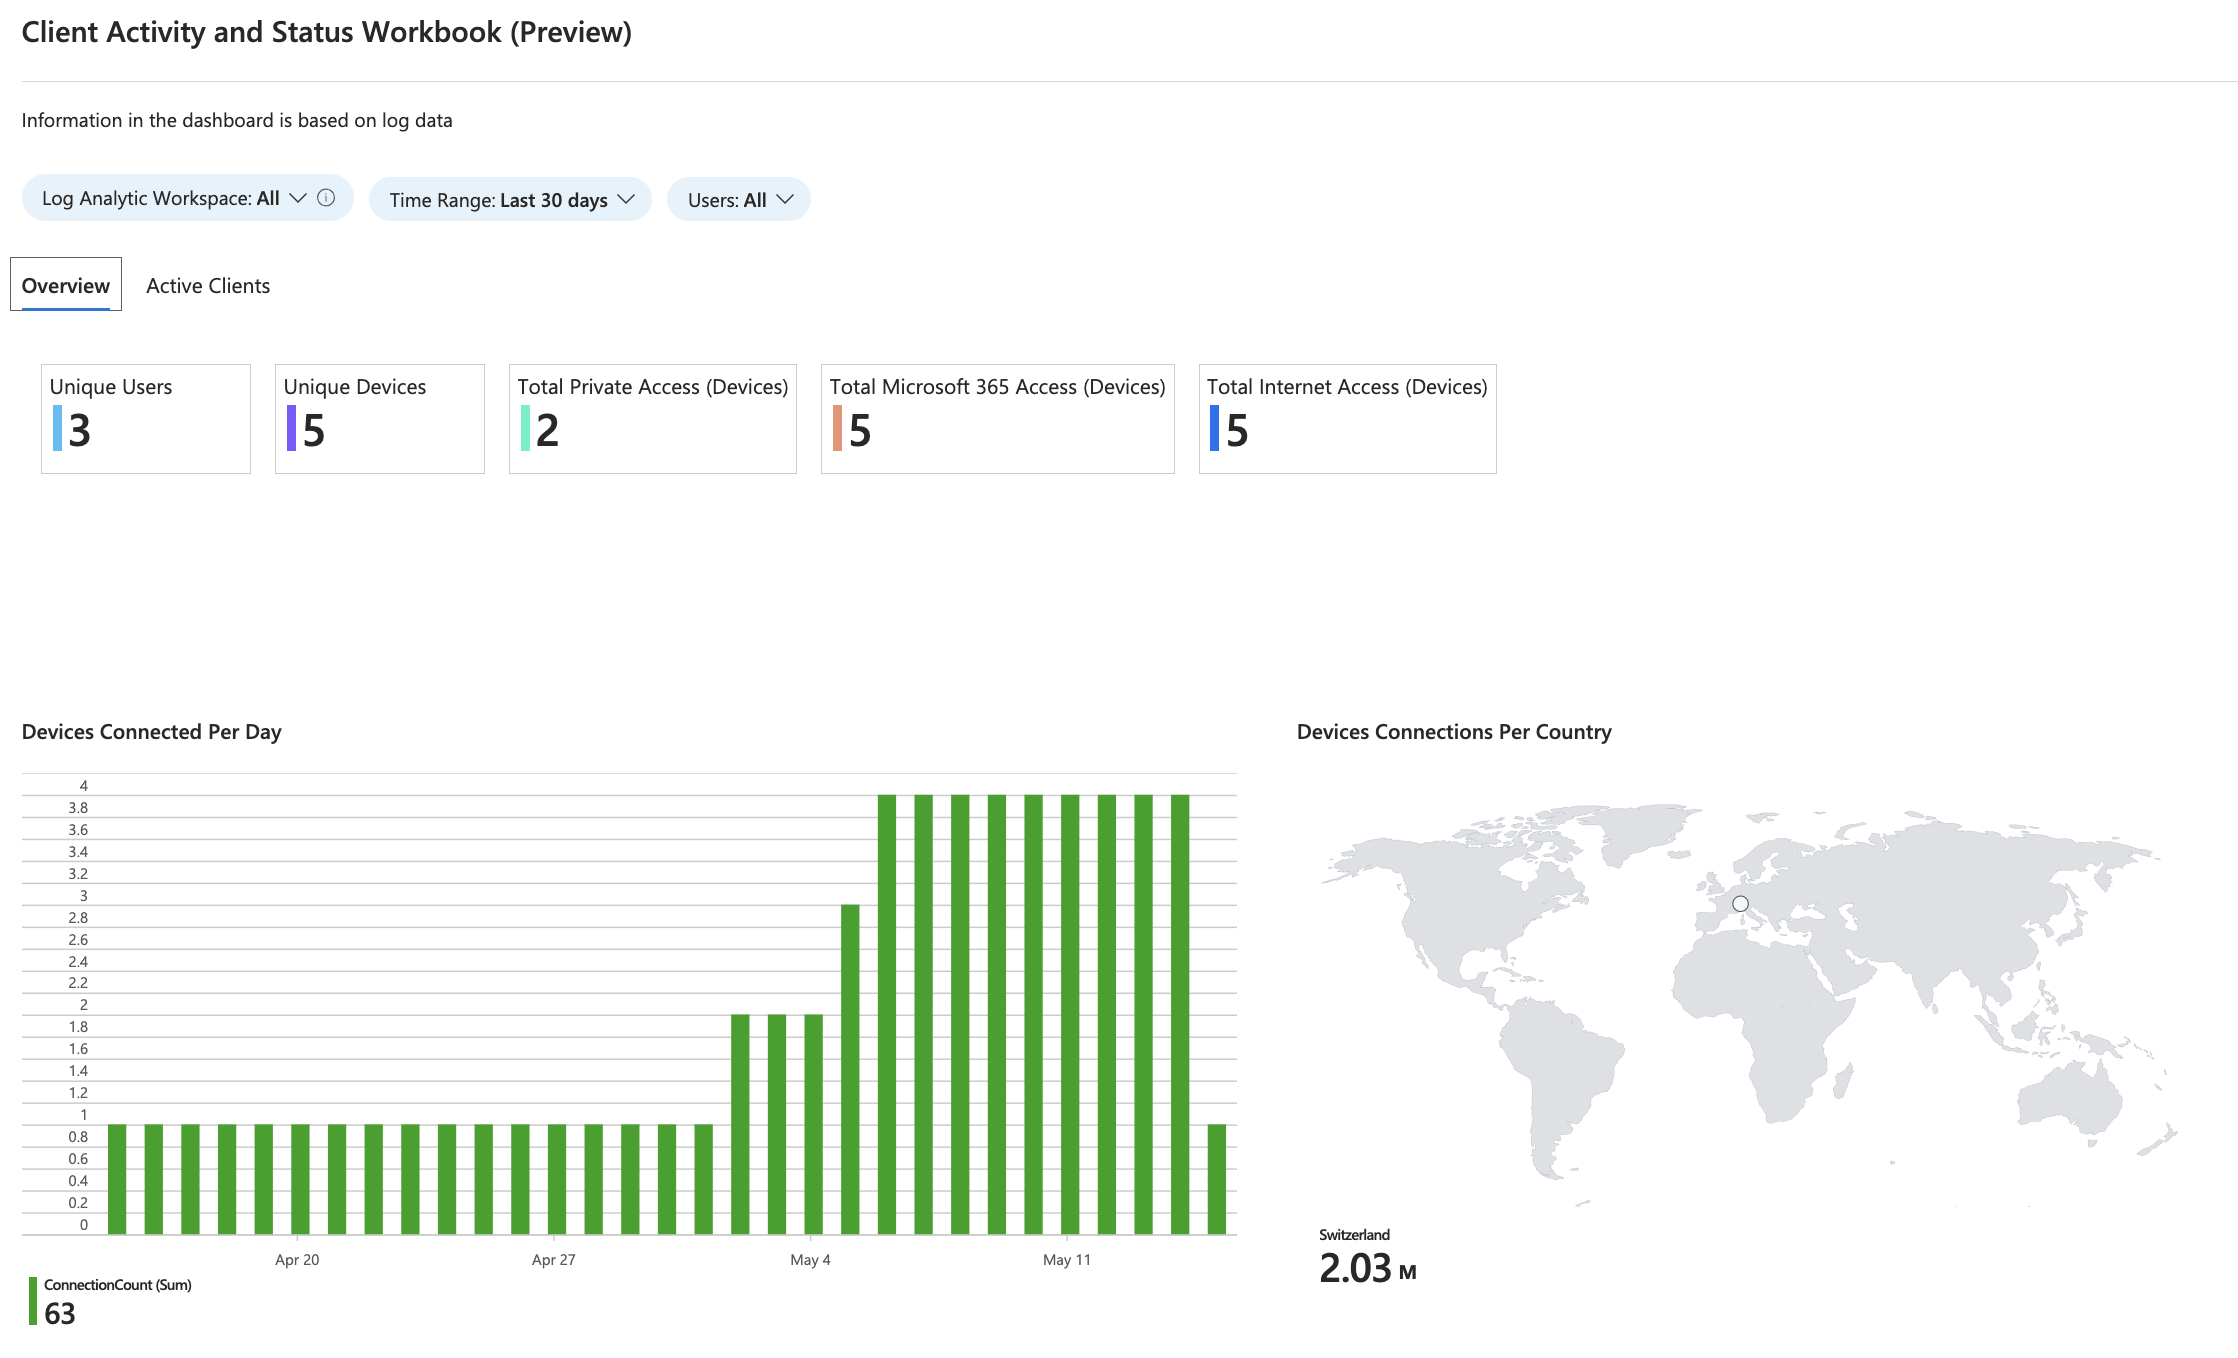Click the bar above May 4
2238x1358 pixels.
click(813, 1123)
